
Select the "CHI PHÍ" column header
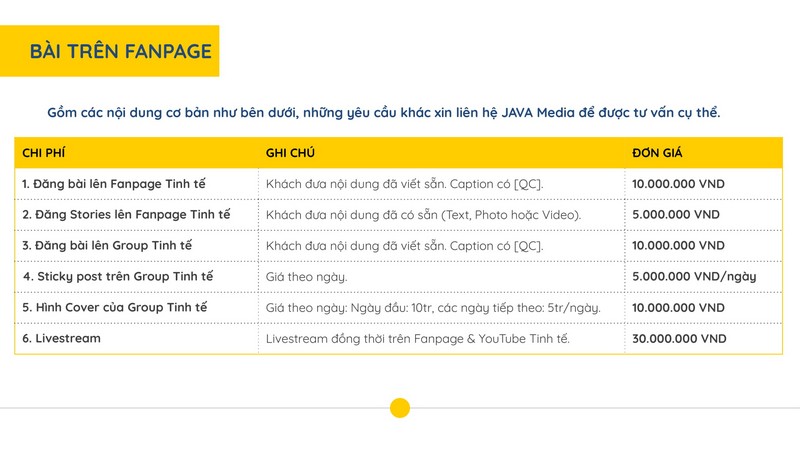pos(44,153)
